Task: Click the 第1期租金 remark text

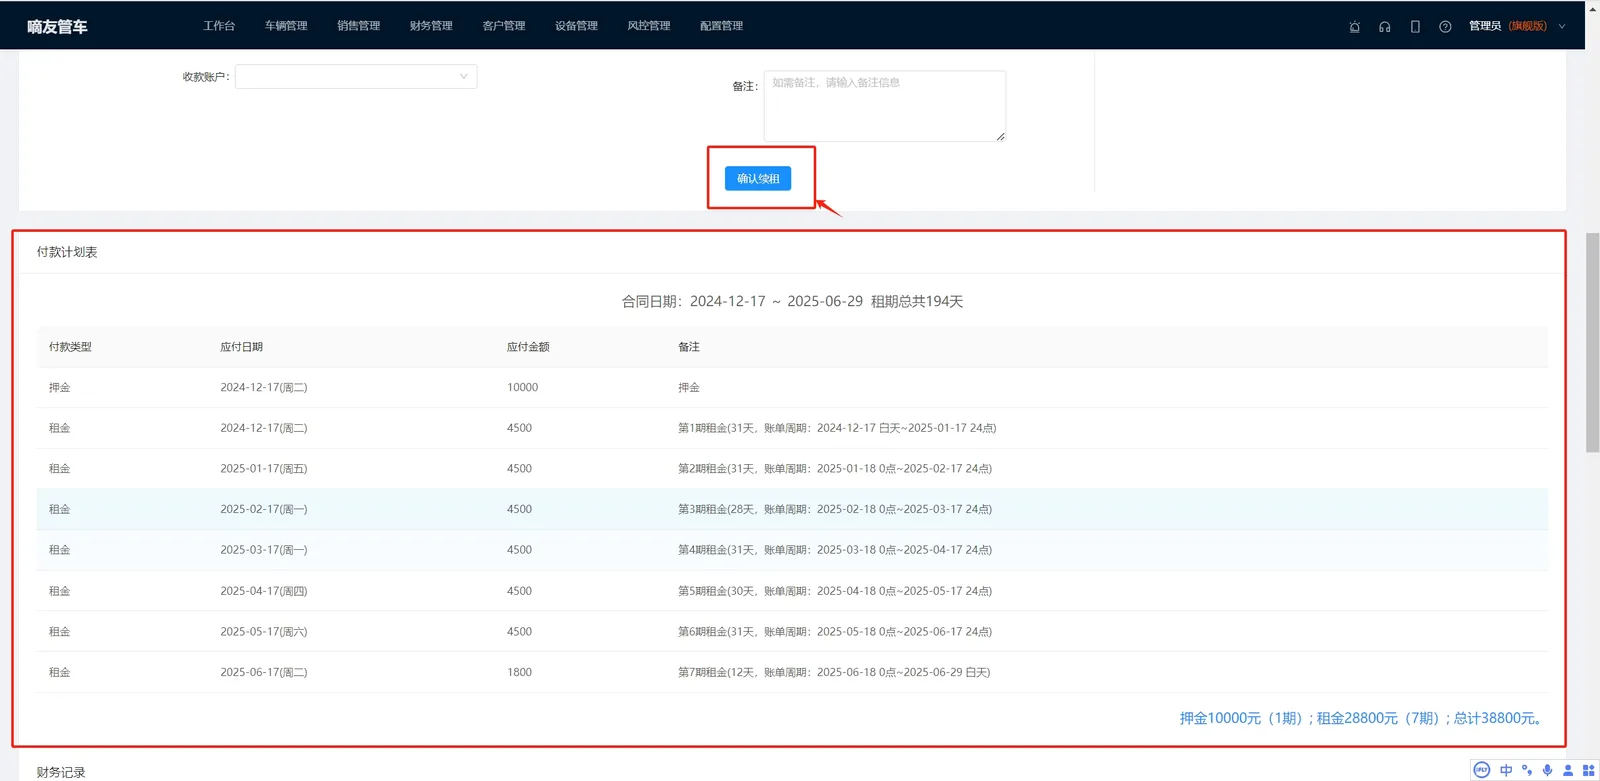Action: coord(837,428)
